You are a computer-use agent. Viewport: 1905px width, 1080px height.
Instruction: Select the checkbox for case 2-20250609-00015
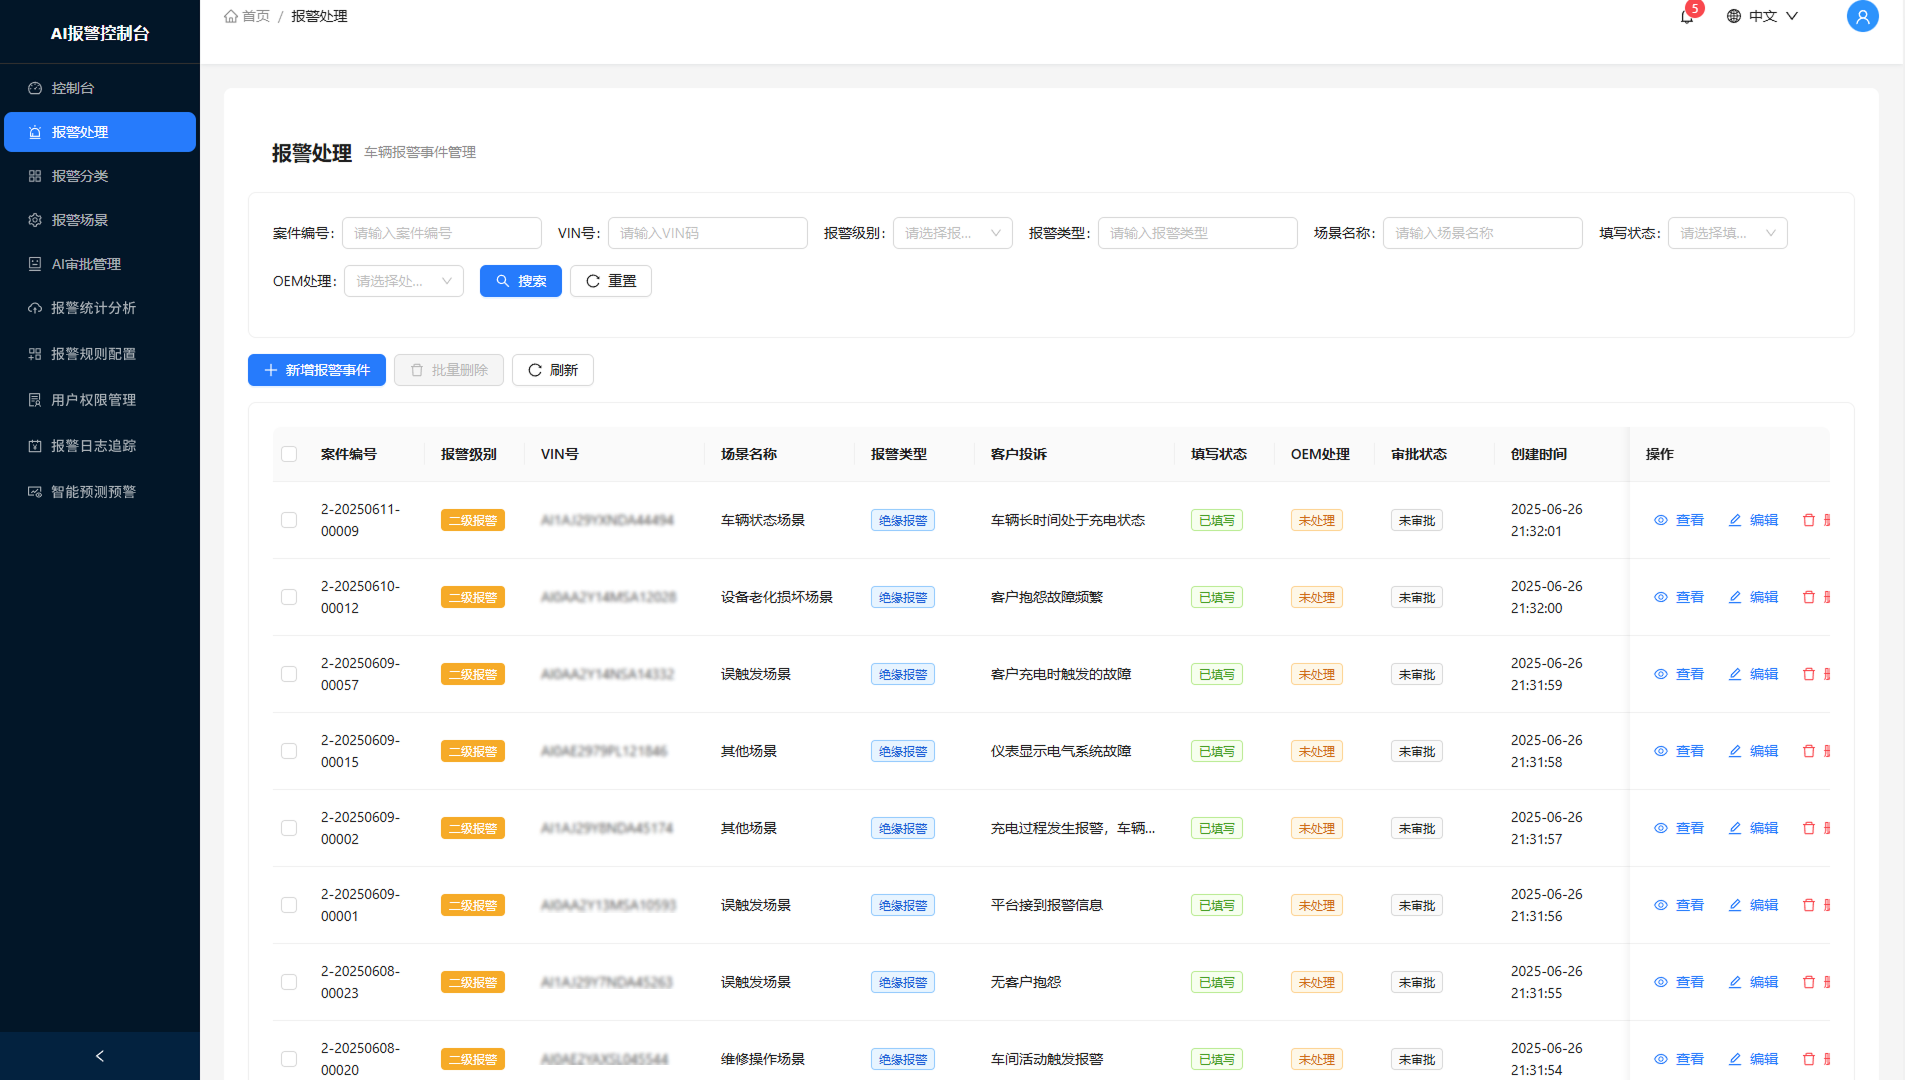click(289, 751)
